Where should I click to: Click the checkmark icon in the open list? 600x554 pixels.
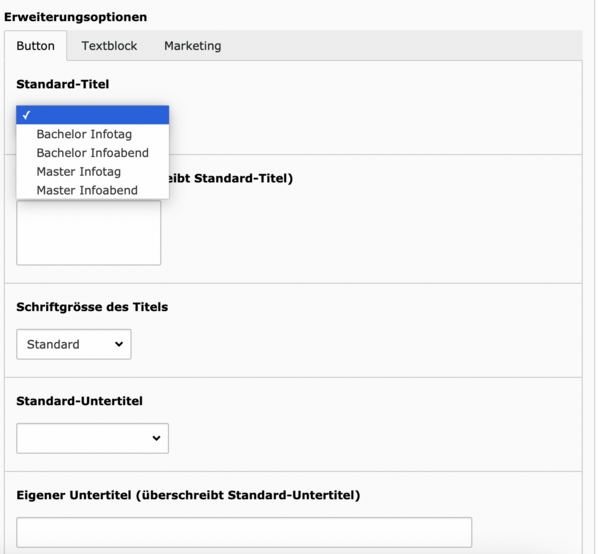point(26,115)
